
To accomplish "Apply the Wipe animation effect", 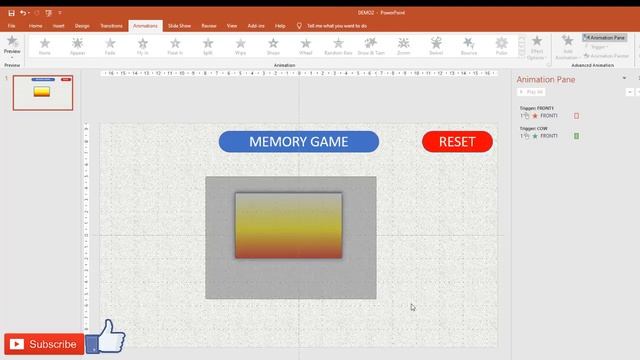I will tap(240, 46).
